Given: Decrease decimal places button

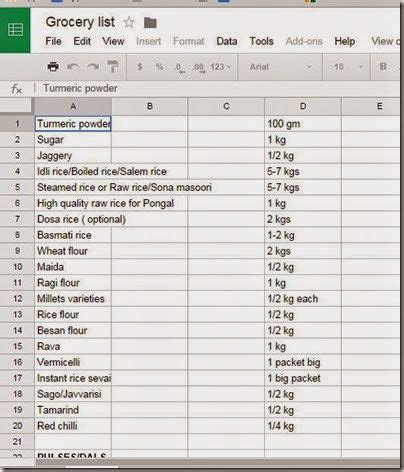Looking at the screenshot, I should (180, 68).
